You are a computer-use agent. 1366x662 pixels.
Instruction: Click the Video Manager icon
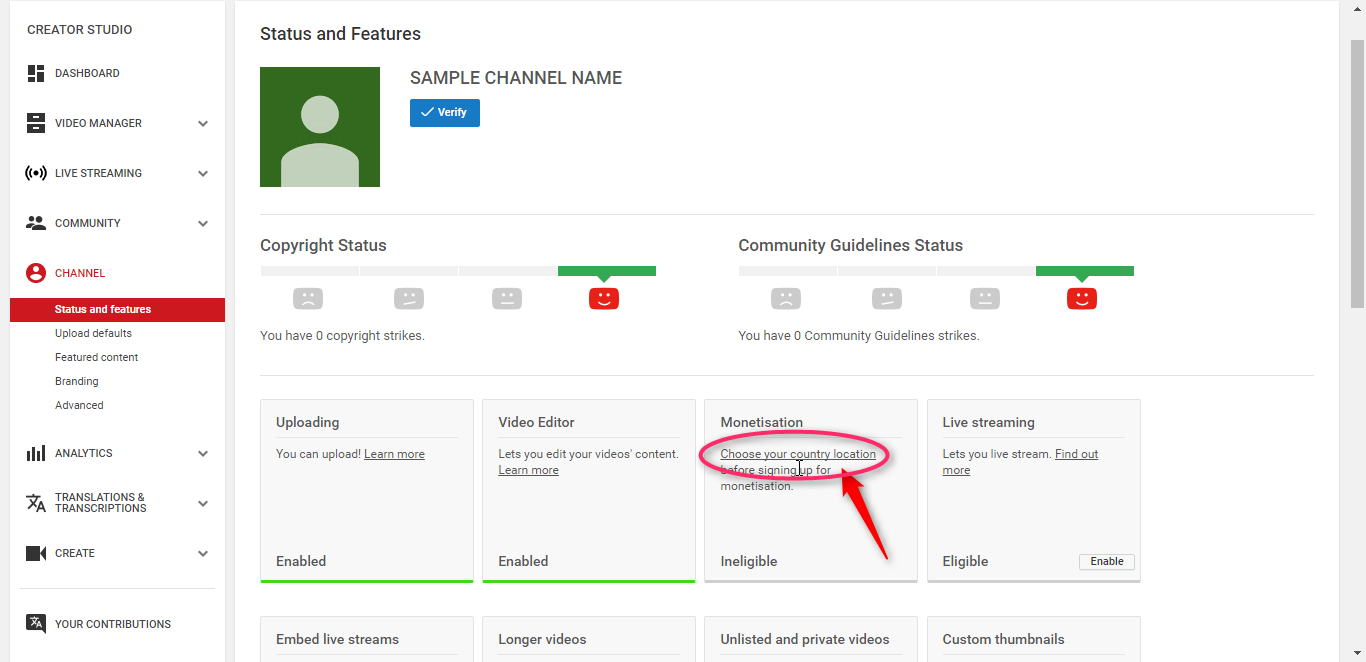pyautogui.click(x=36, y=123)
